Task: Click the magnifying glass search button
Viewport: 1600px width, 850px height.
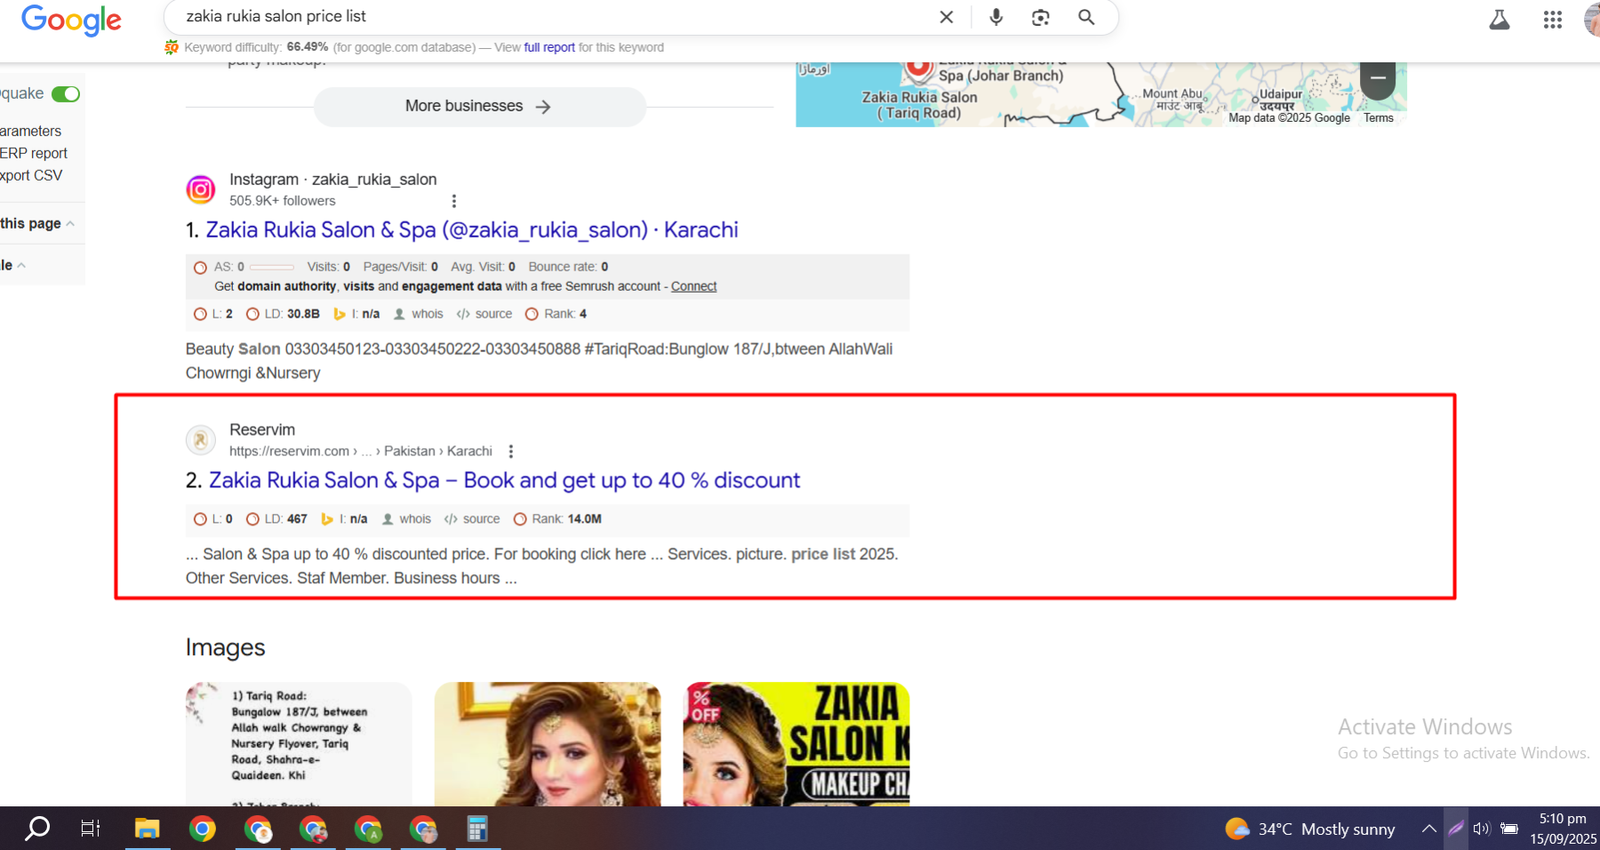Action: [x=1086, y=17]
